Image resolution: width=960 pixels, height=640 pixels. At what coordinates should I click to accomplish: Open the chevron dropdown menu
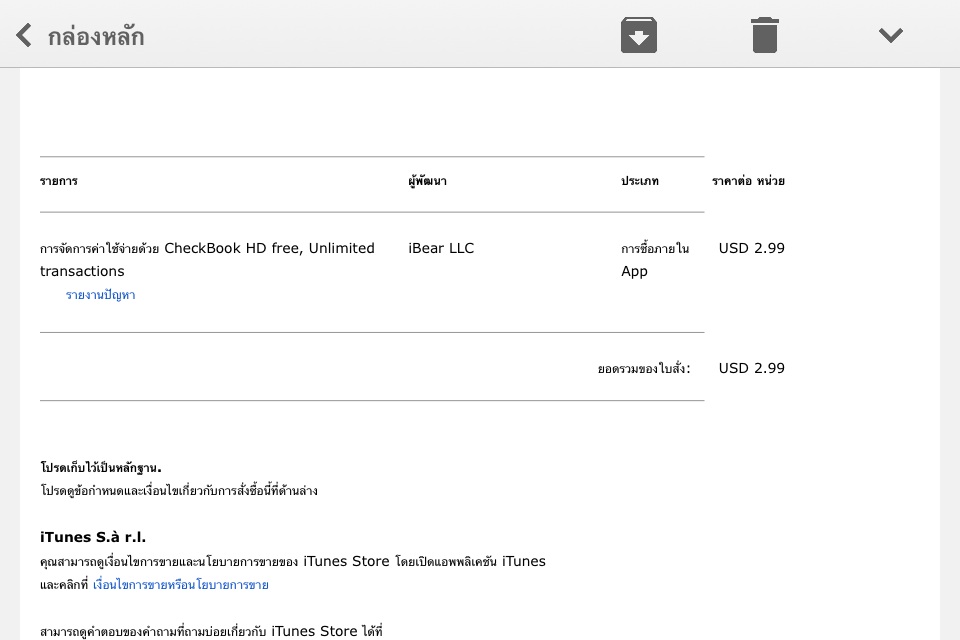pos(890,35)
